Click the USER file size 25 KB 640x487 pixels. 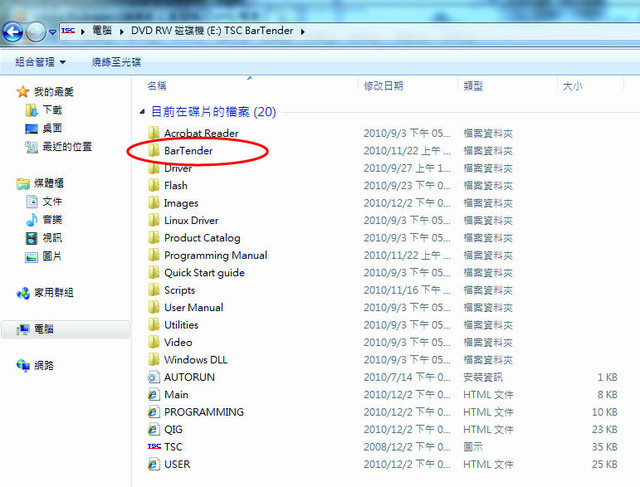tap(604, 464)
